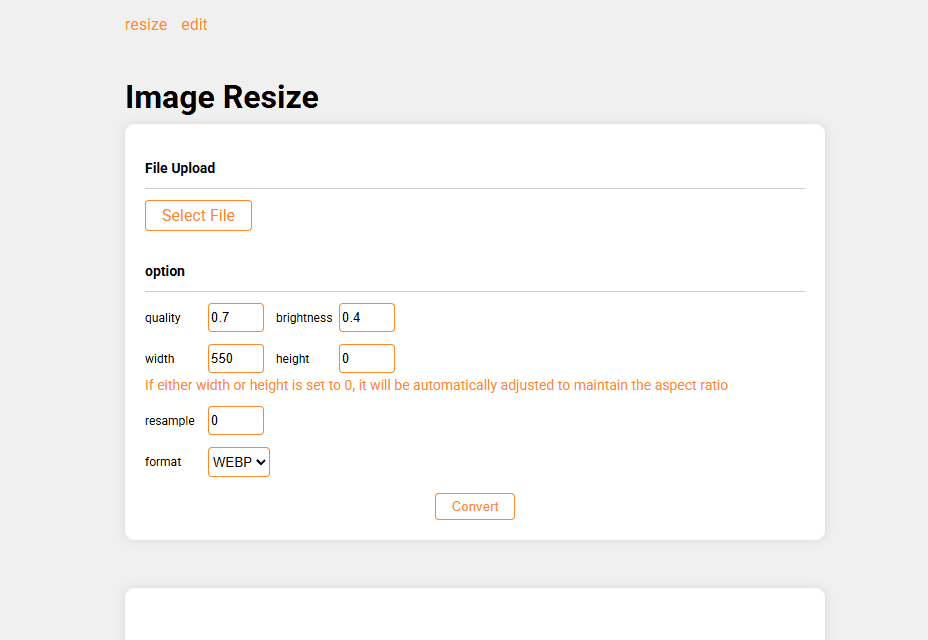Click the quality label text
The height and width of the screenshot is (640, 928).
click(163, 318)
